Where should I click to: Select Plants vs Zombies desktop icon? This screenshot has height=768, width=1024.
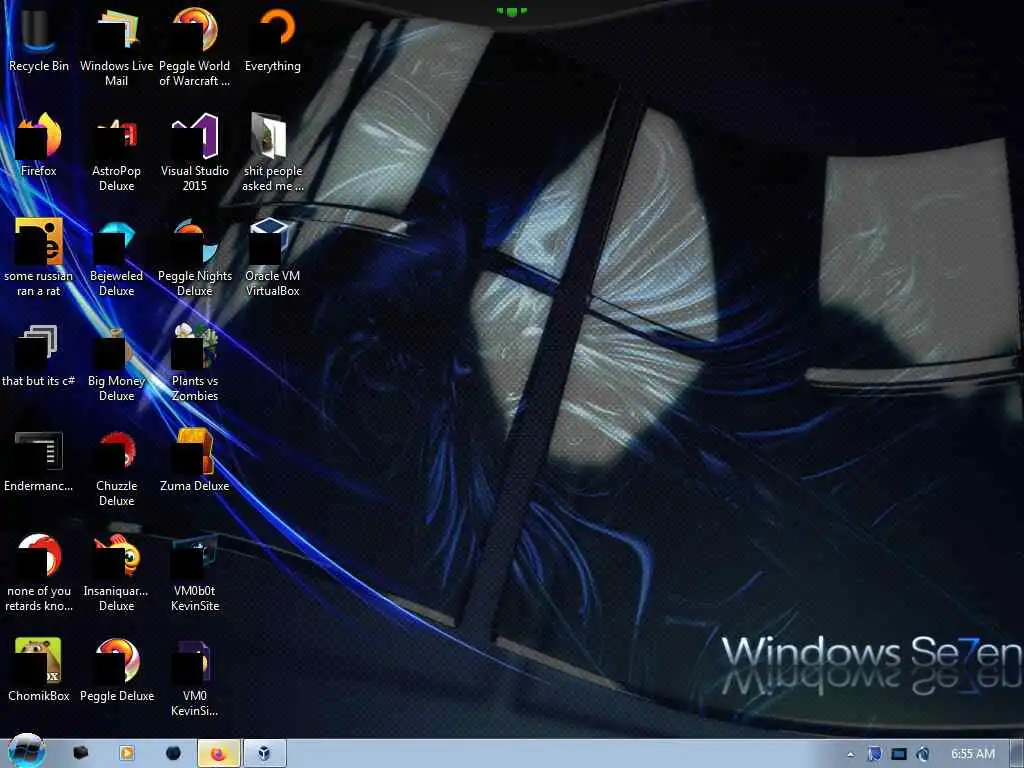[195, 362]
